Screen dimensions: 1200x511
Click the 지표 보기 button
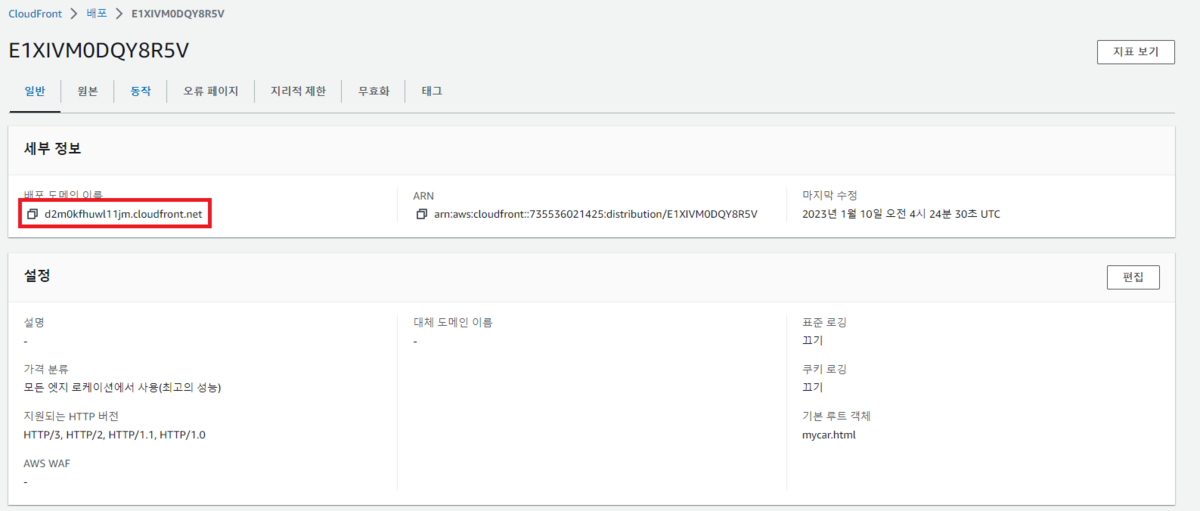[x=1135, y=52]
